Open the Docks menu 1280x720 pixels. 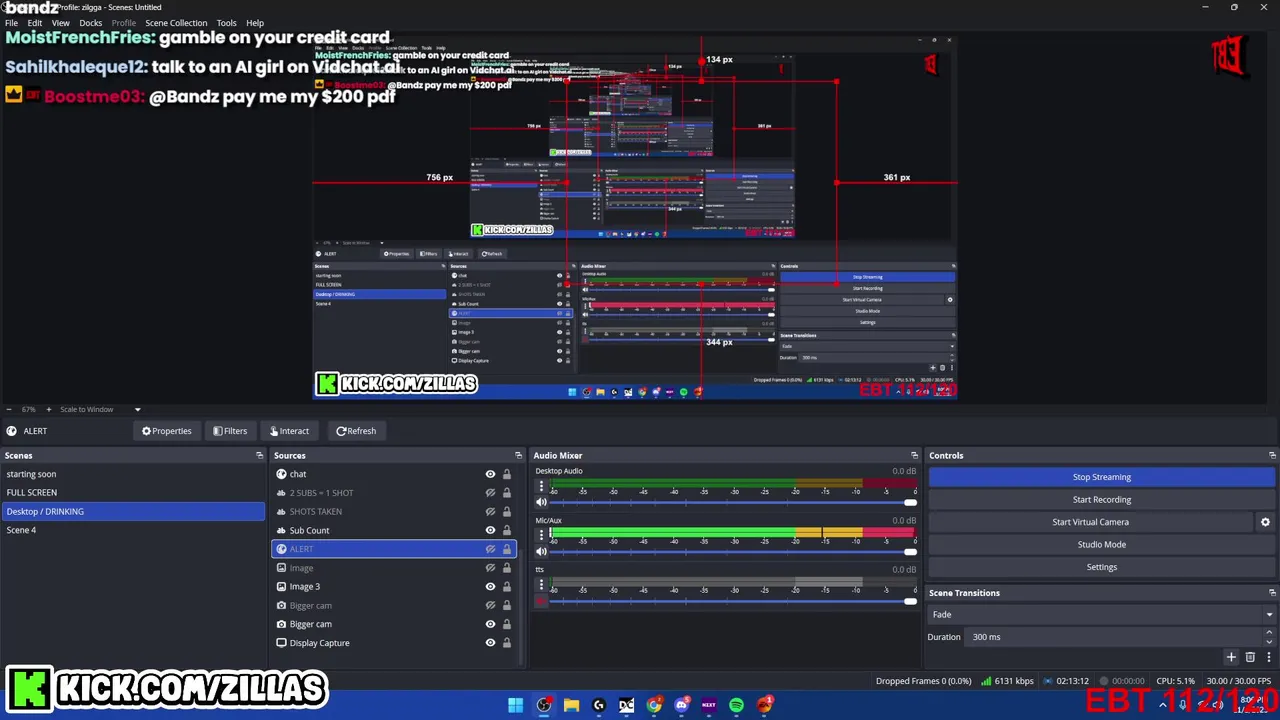click(91, 23)
